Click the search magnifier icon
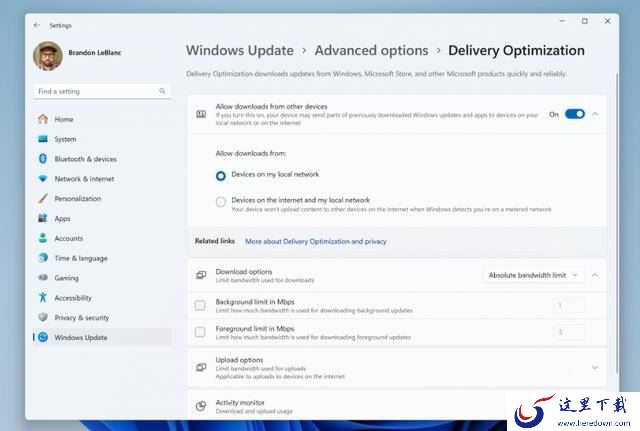The image size is (640, 431). click(x=162, y=91)
